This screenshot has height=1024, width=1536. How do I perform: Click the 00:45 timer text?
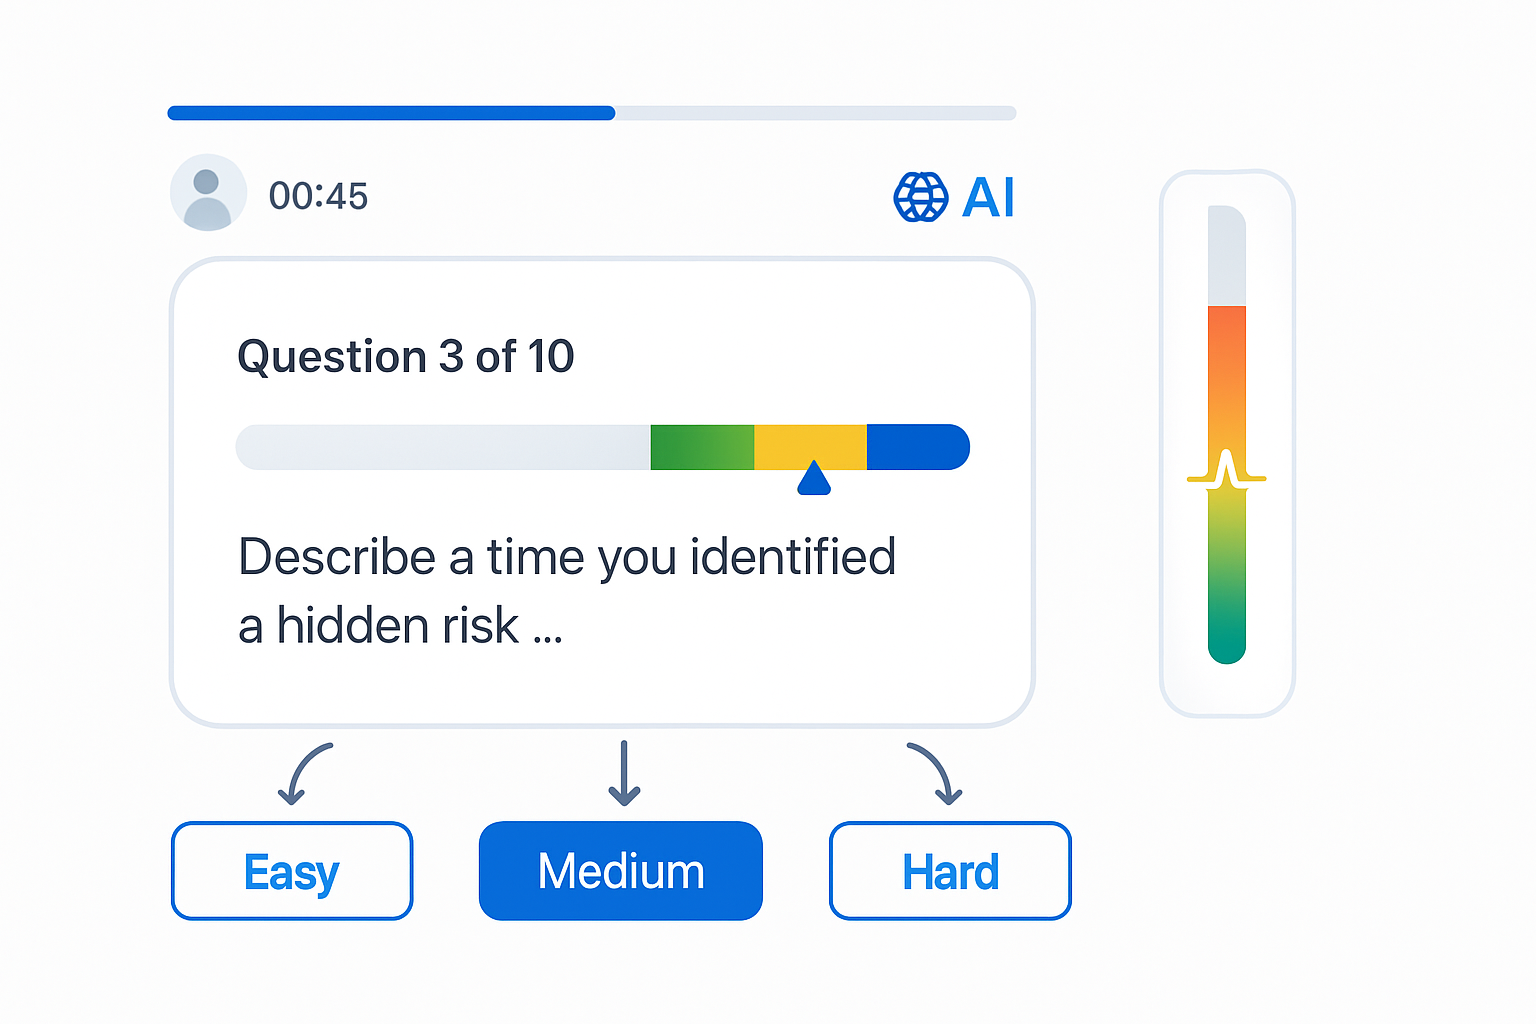tap(318, 196)
